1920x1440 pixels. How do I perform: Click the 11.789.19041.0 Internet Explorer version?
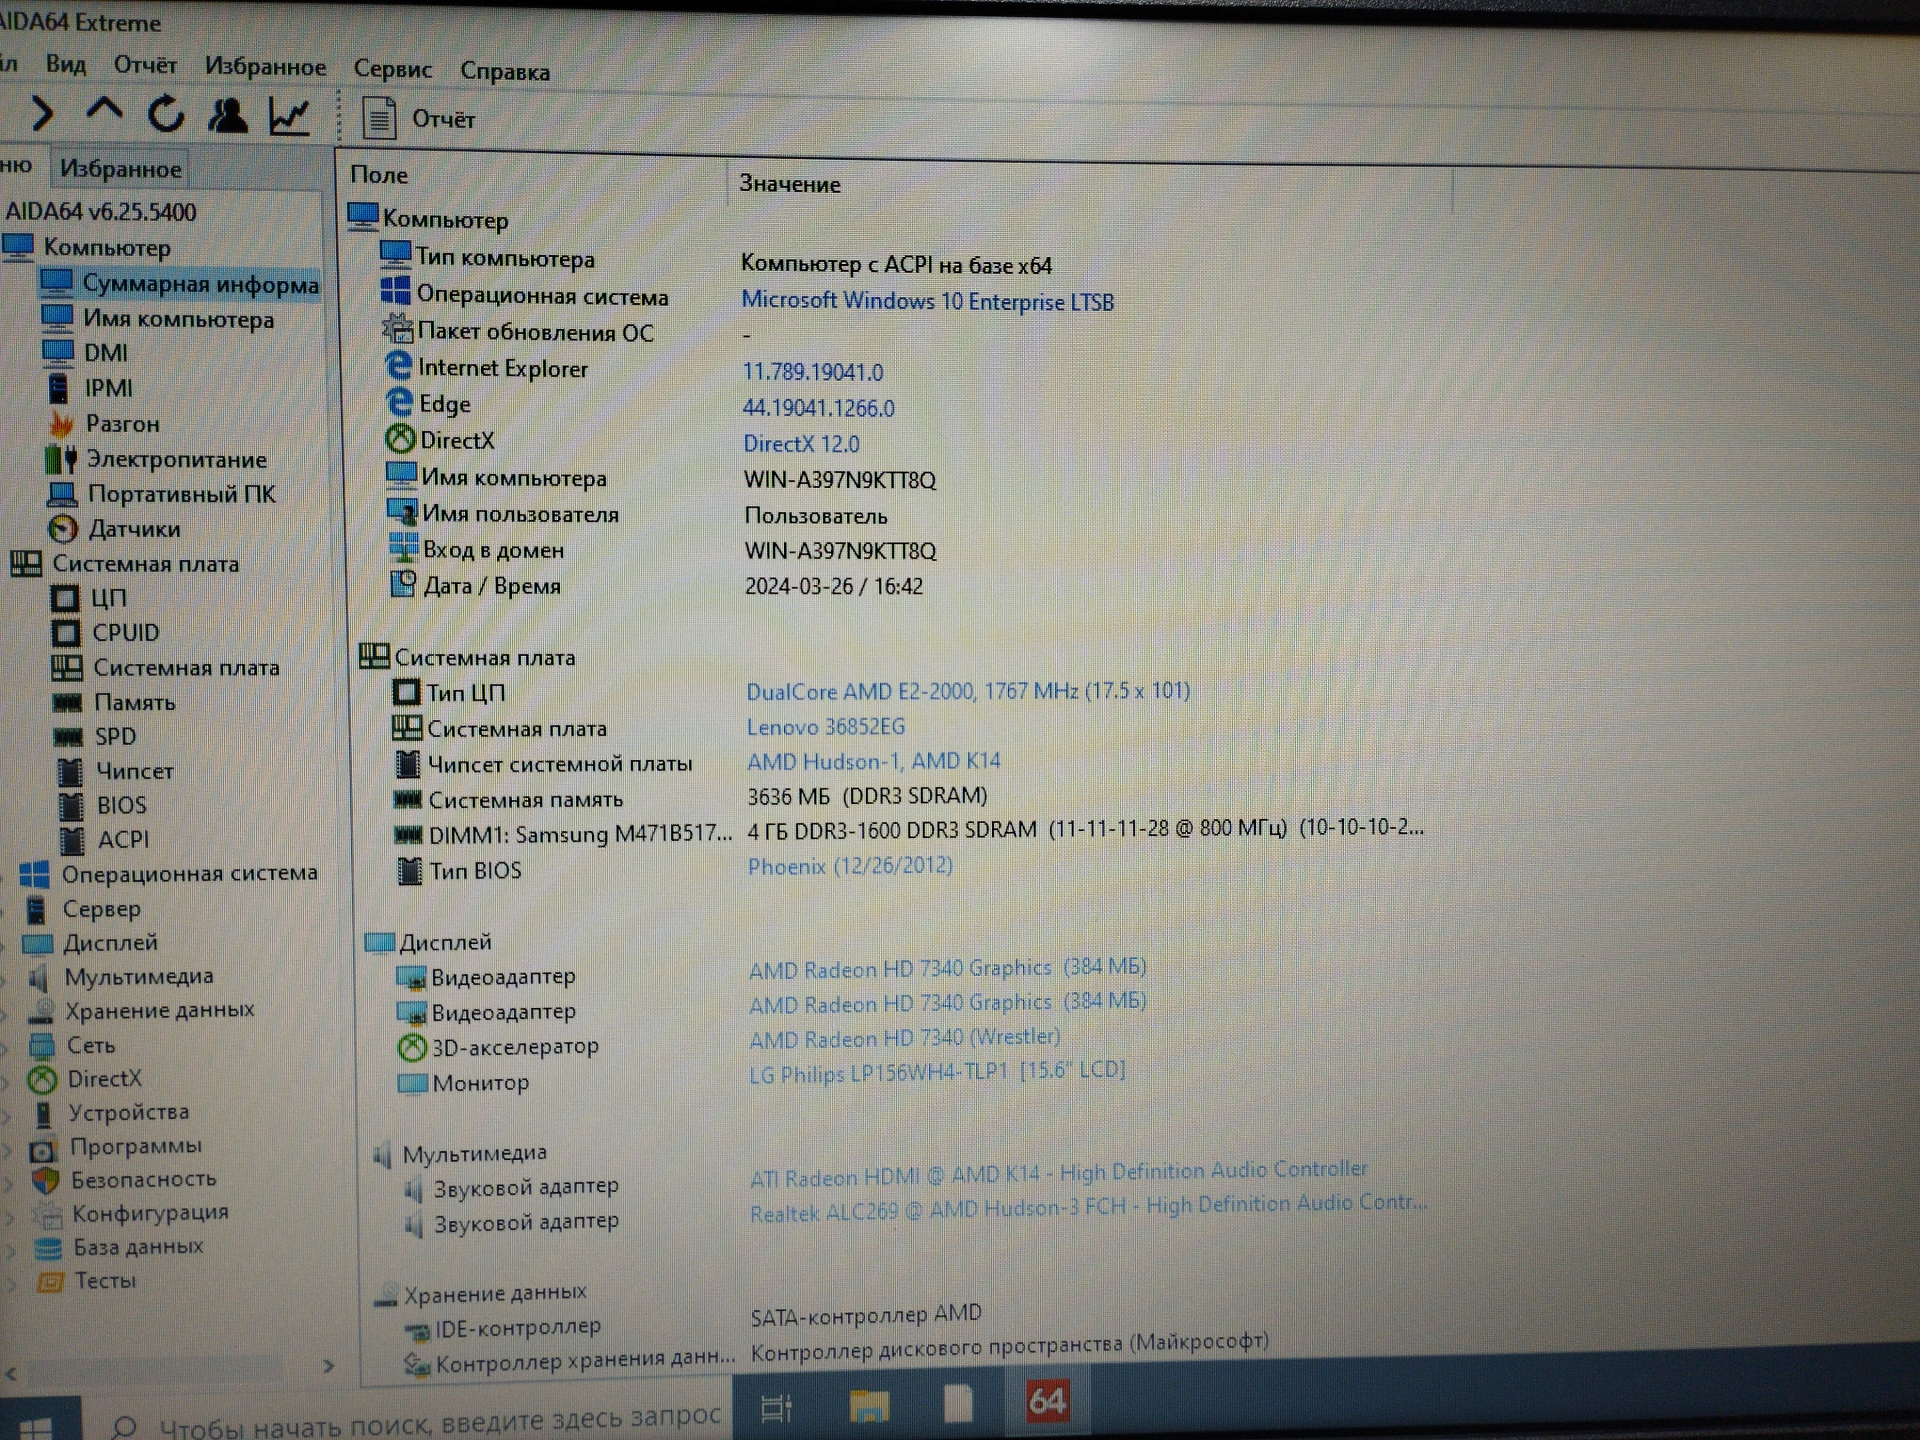[x=813, y=372]
